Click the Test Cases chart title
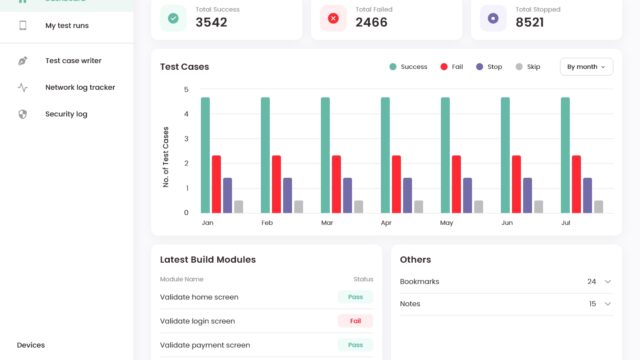The height and width of the screenshot is (360, 640). click(184, 67)
